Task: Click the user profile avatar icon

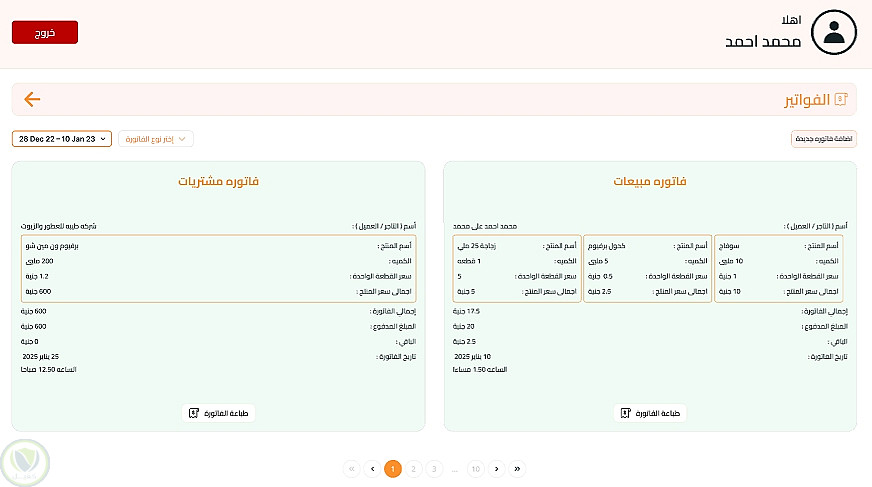Action: click(x=834, y=32)
